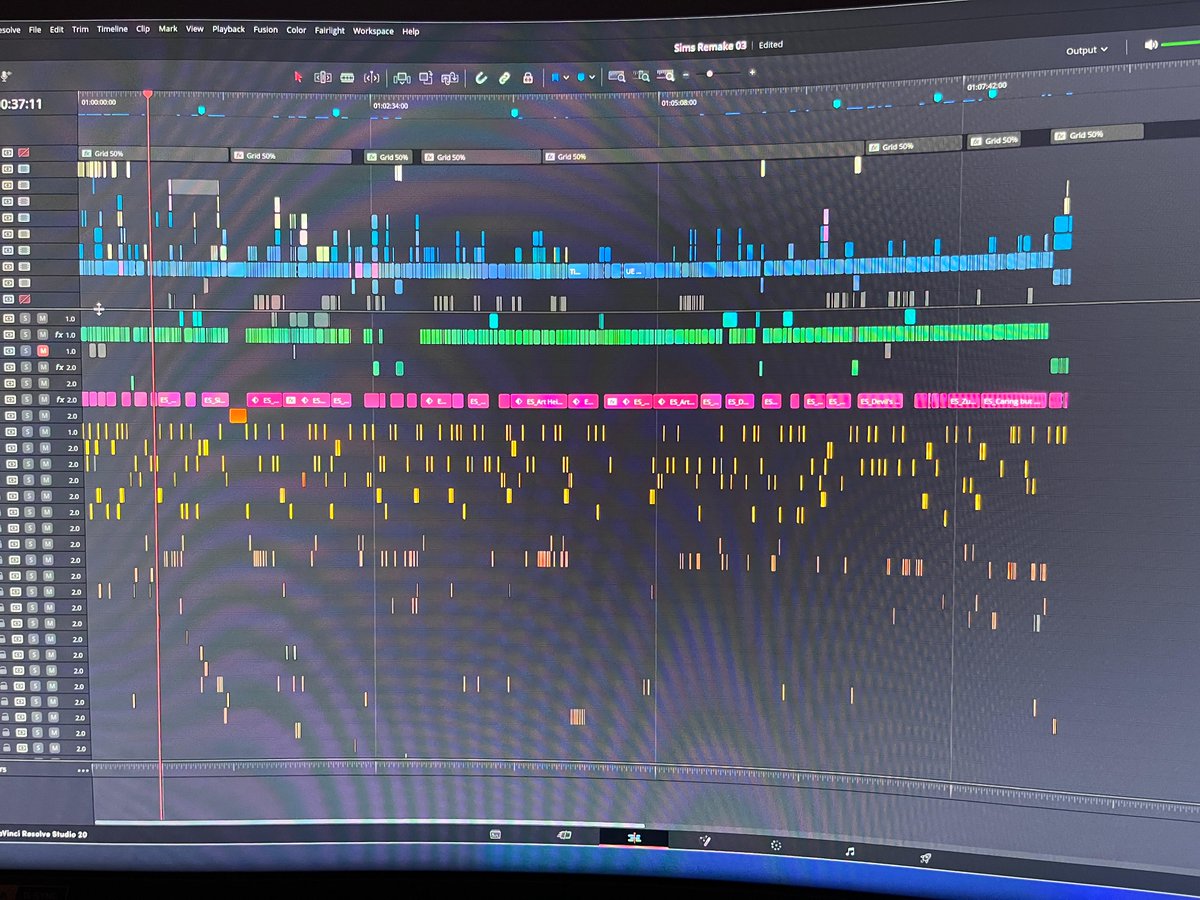The image size is (1200, 900).
Task: Activate the trim edit mode tool
Action: (322, 77)
